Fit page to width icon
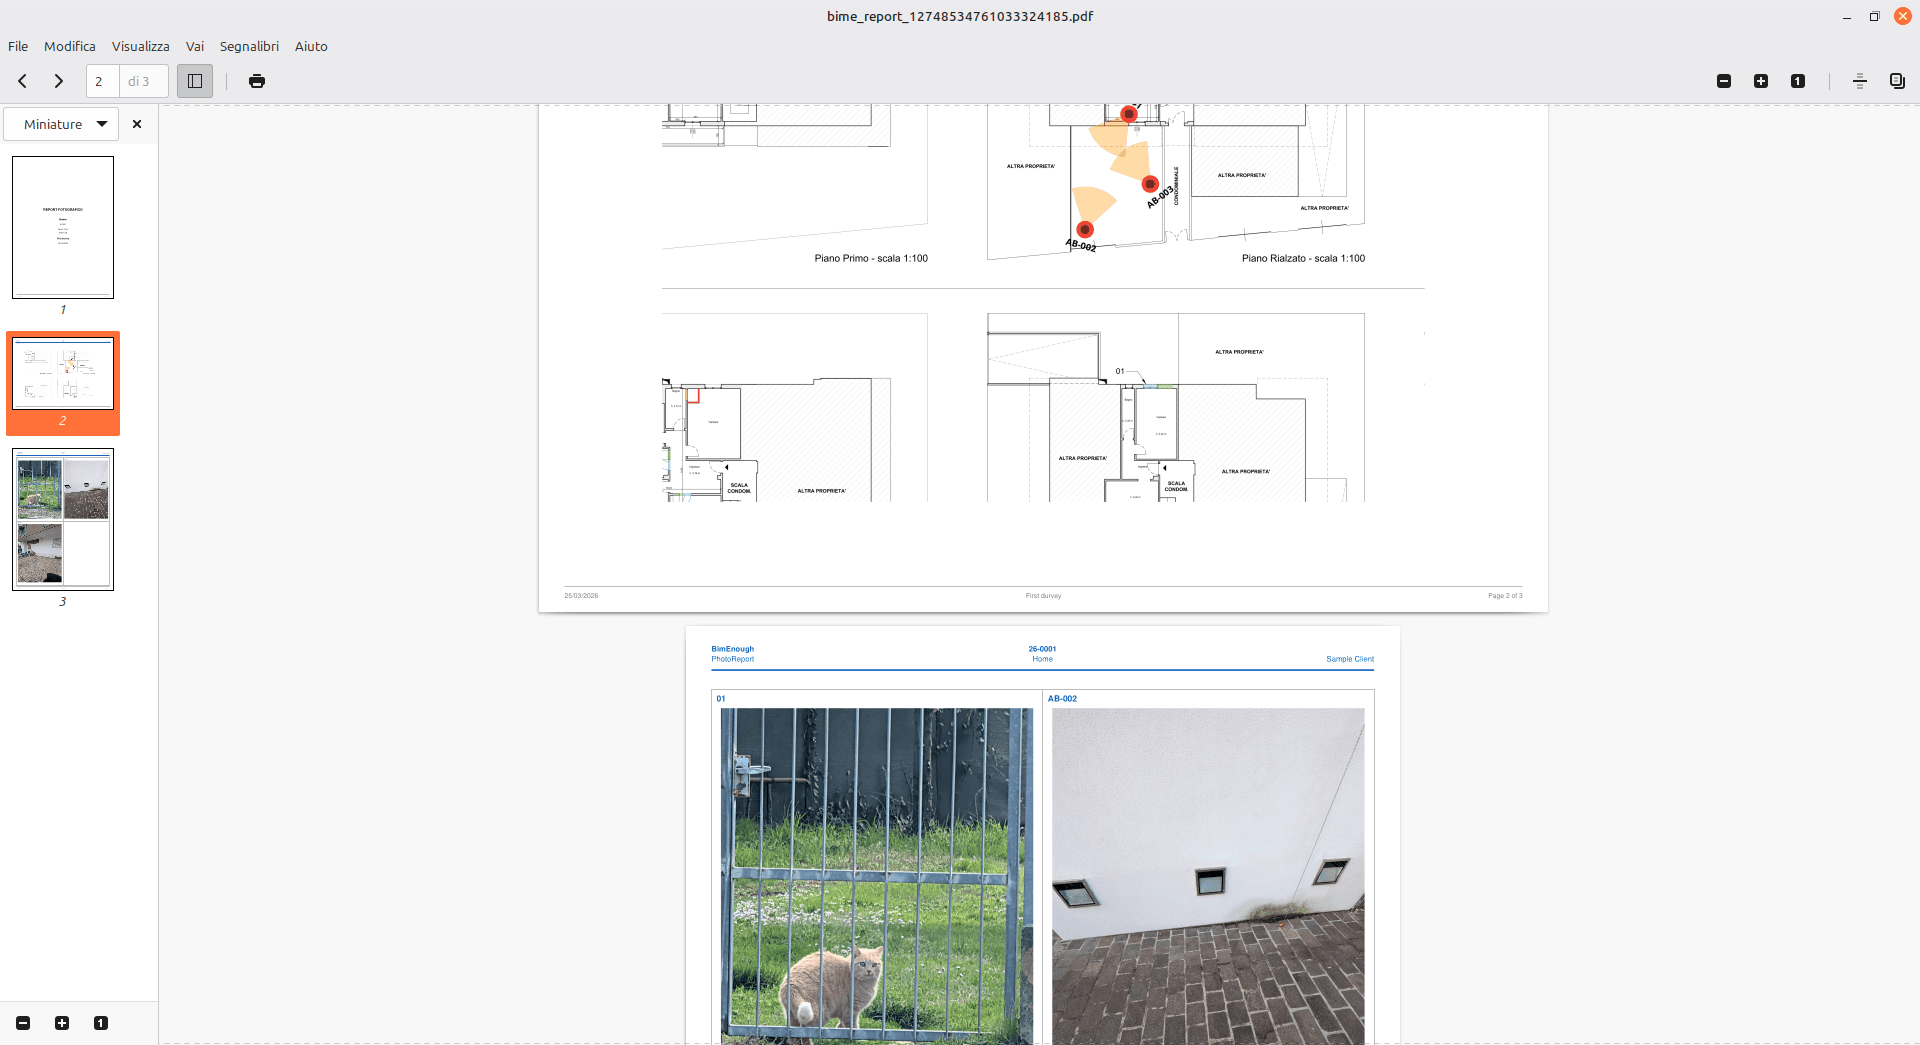This screenshot has height=1045, width=1920. pos(1860,81)
